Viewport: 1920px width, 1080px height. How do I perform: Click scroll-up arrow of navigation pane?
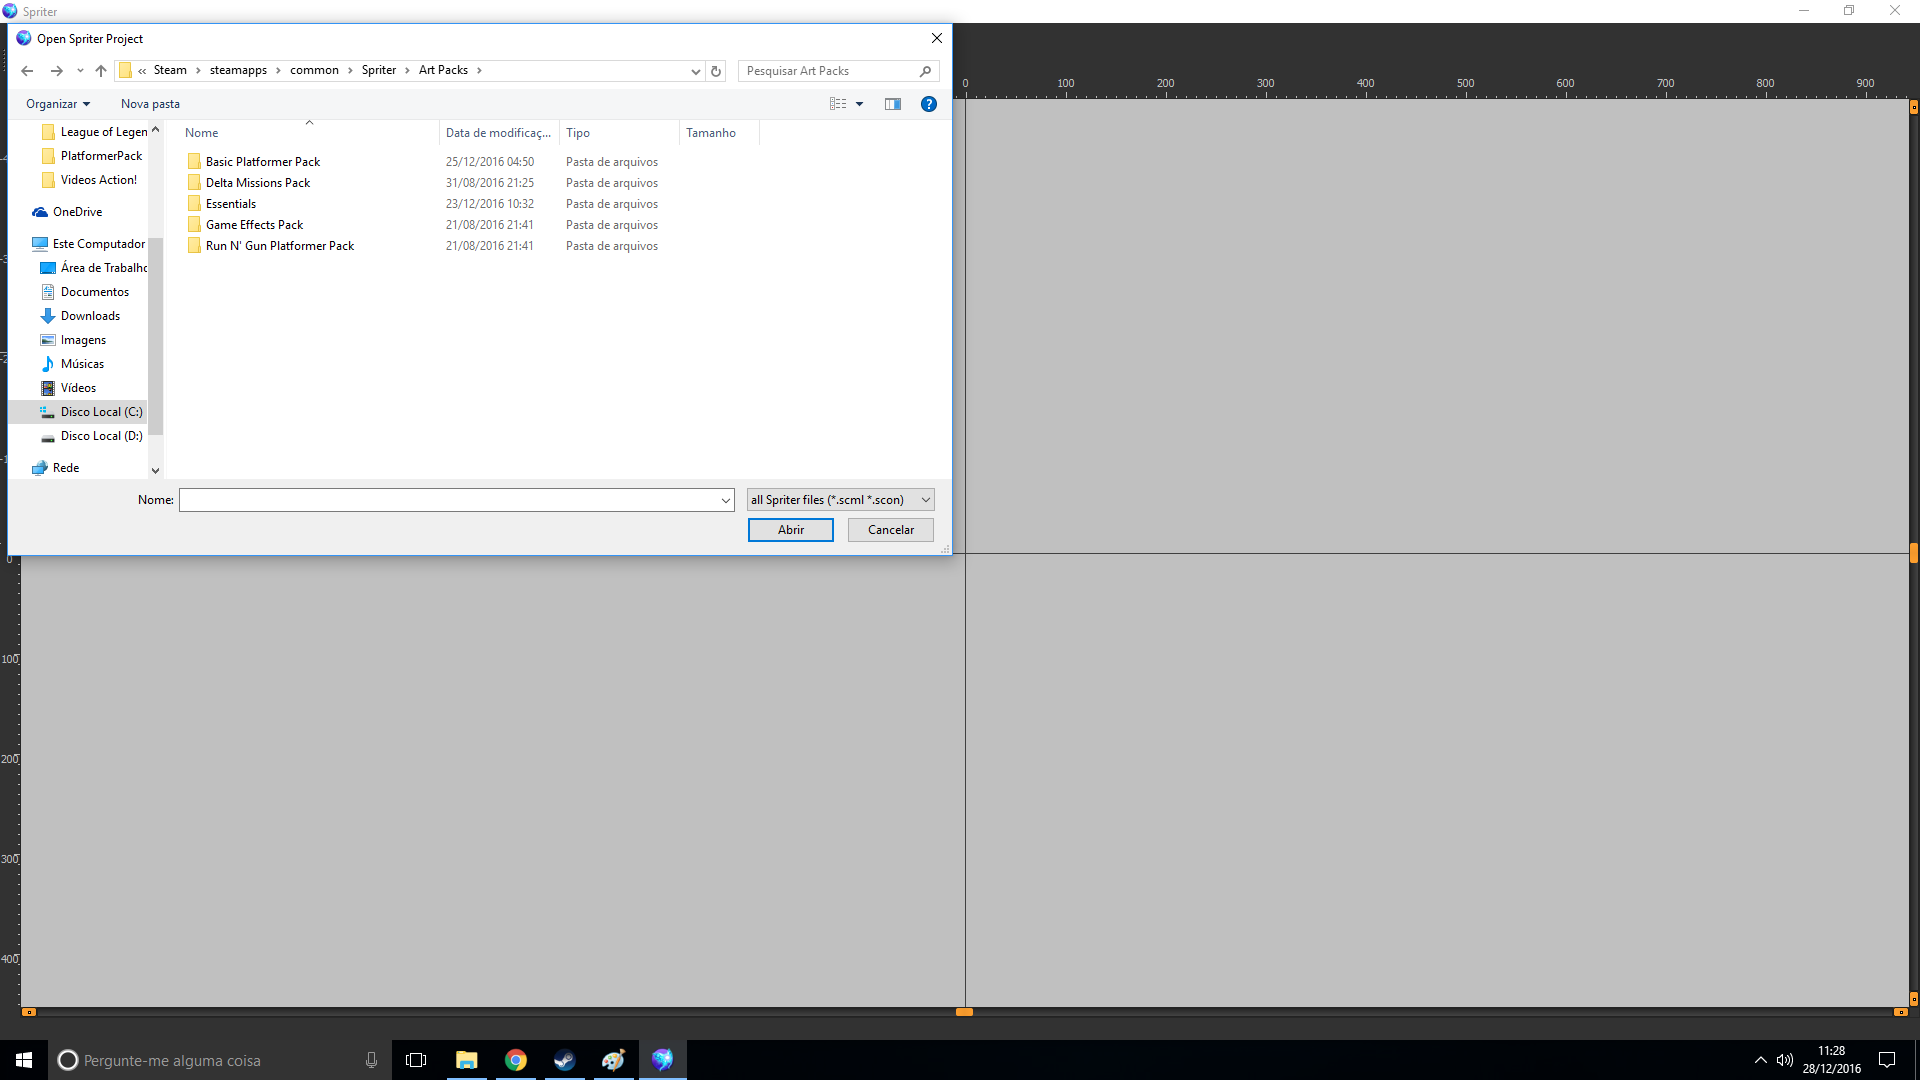155,130
